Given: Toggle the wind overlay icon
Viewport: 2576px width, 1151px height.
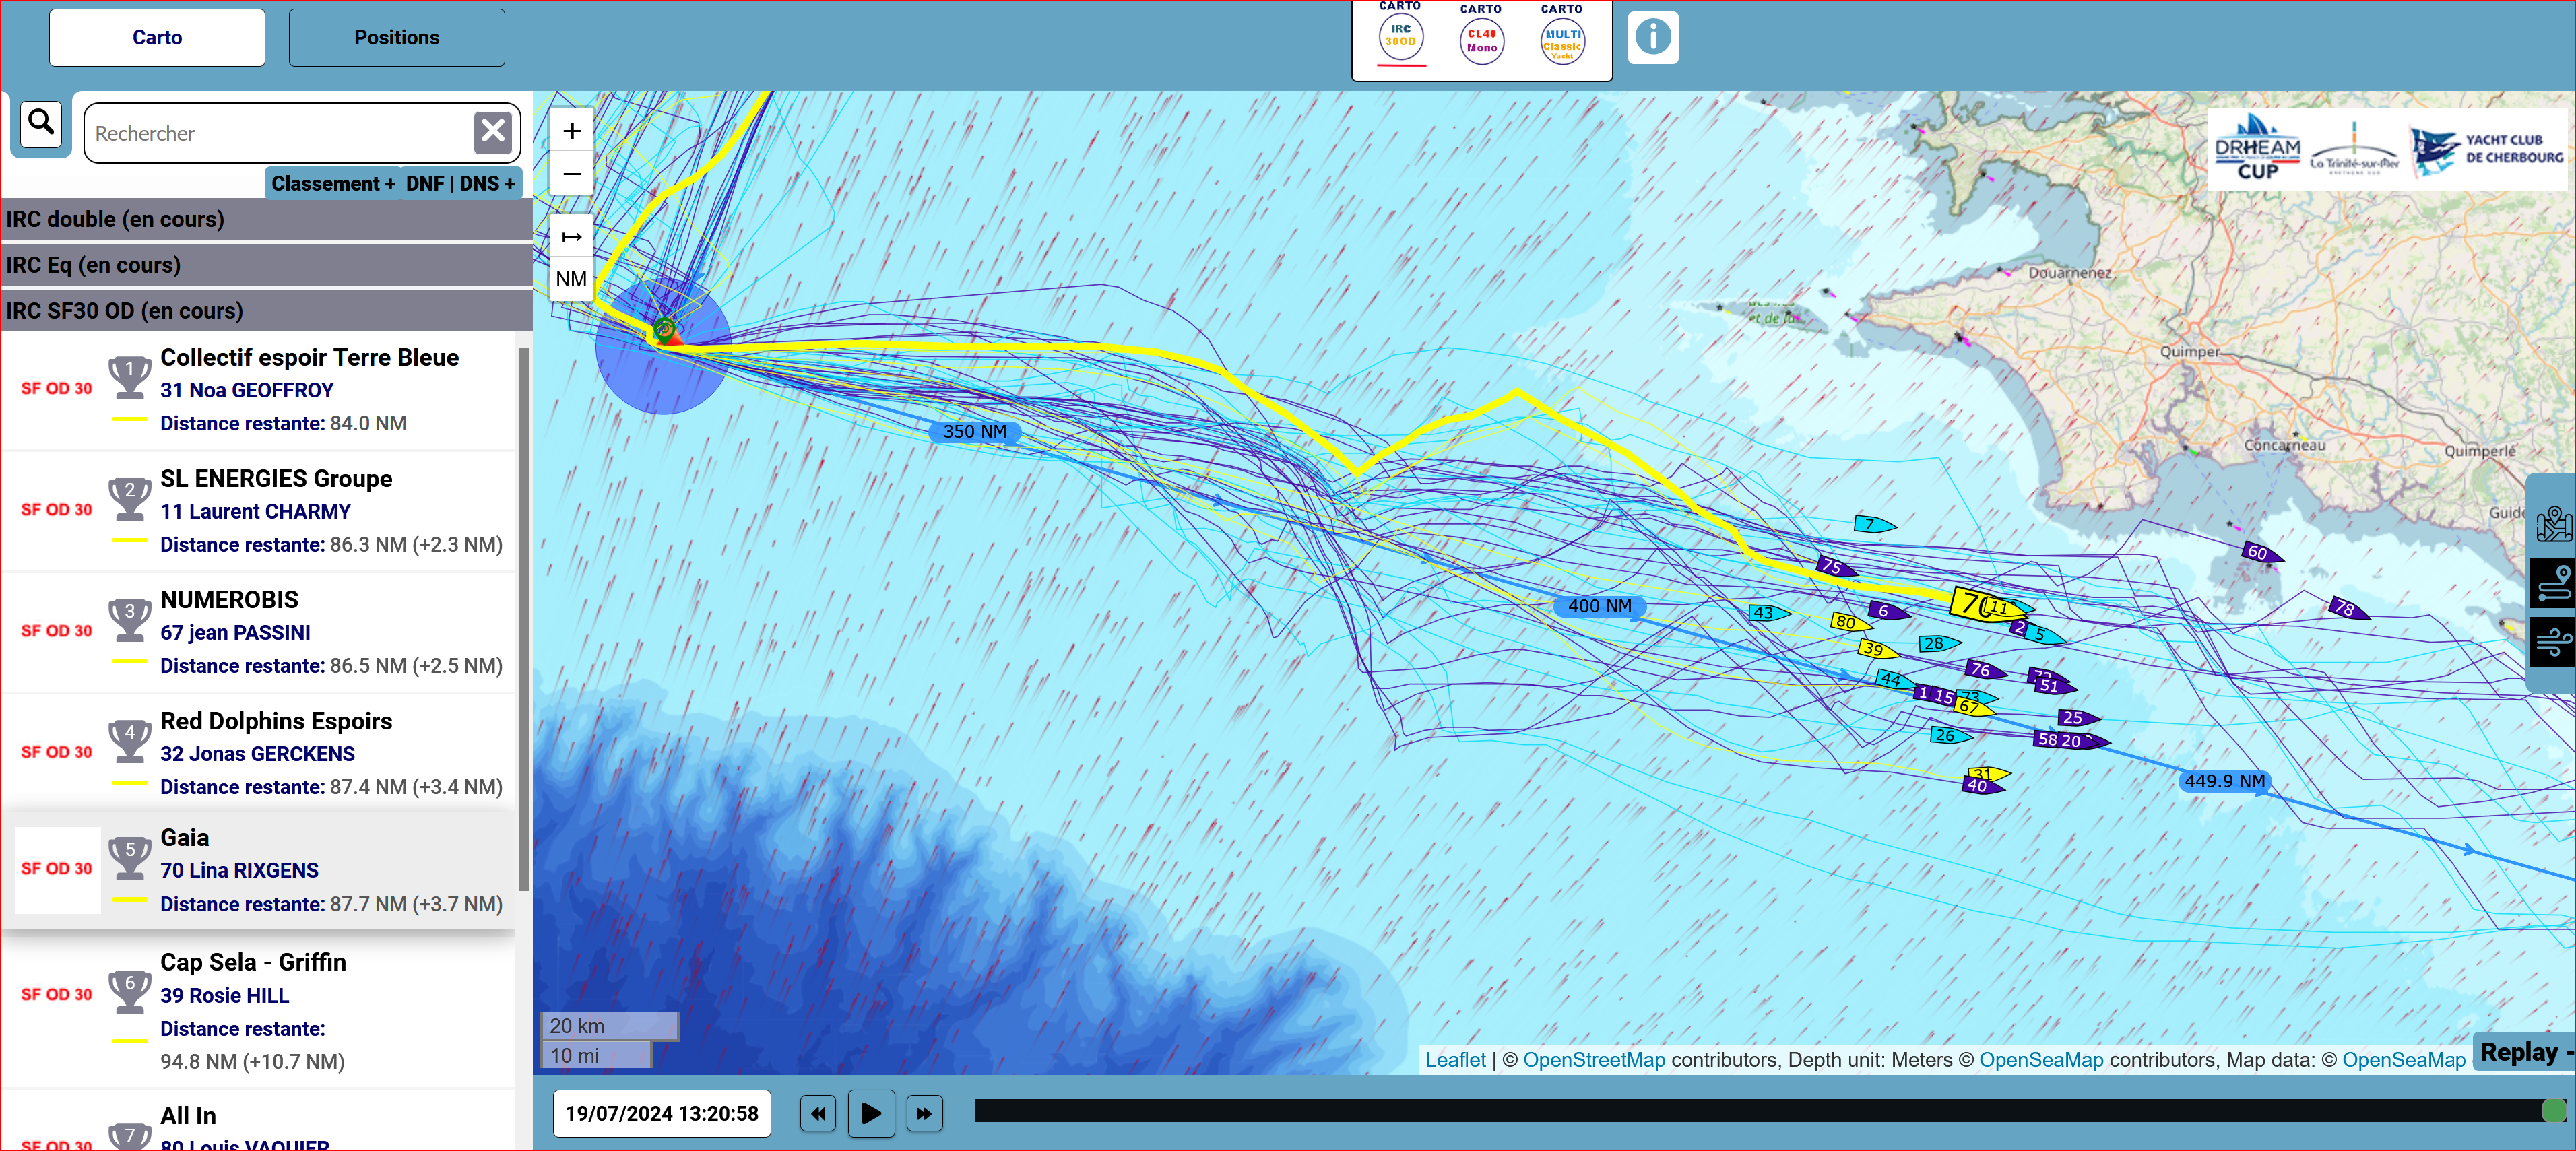Looking at the screenshot, I should point(2553,641).
